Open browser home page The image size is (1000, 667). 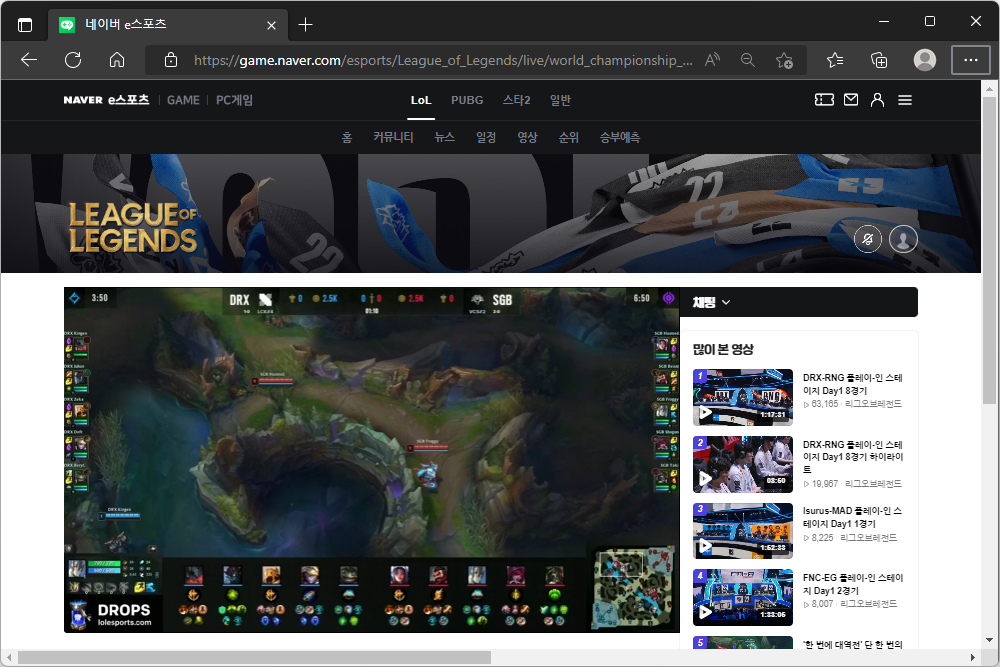click(x=117, y=60)
